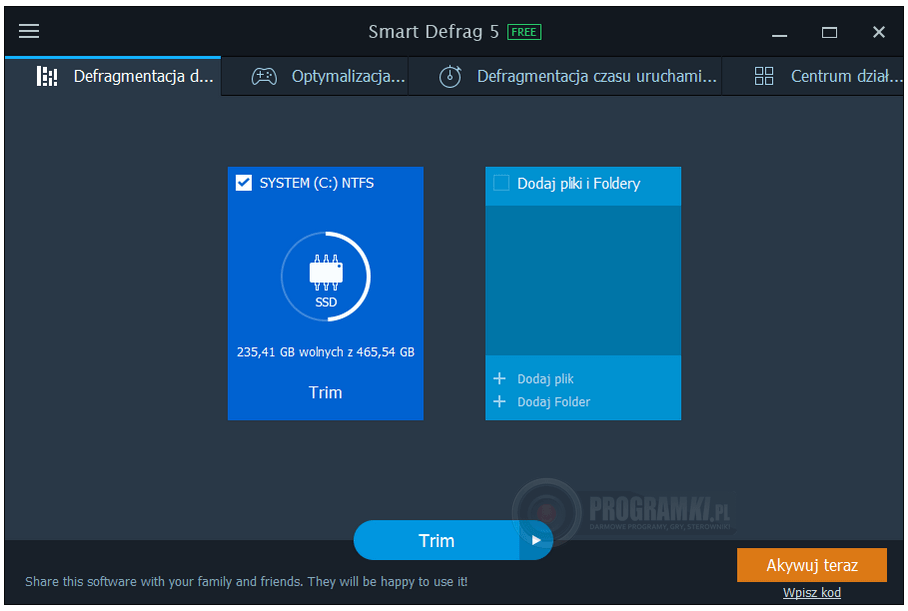Screen dimensions: 908x611
Task: Open the Centrum dział... tab
Action: [x=813, y=76]
